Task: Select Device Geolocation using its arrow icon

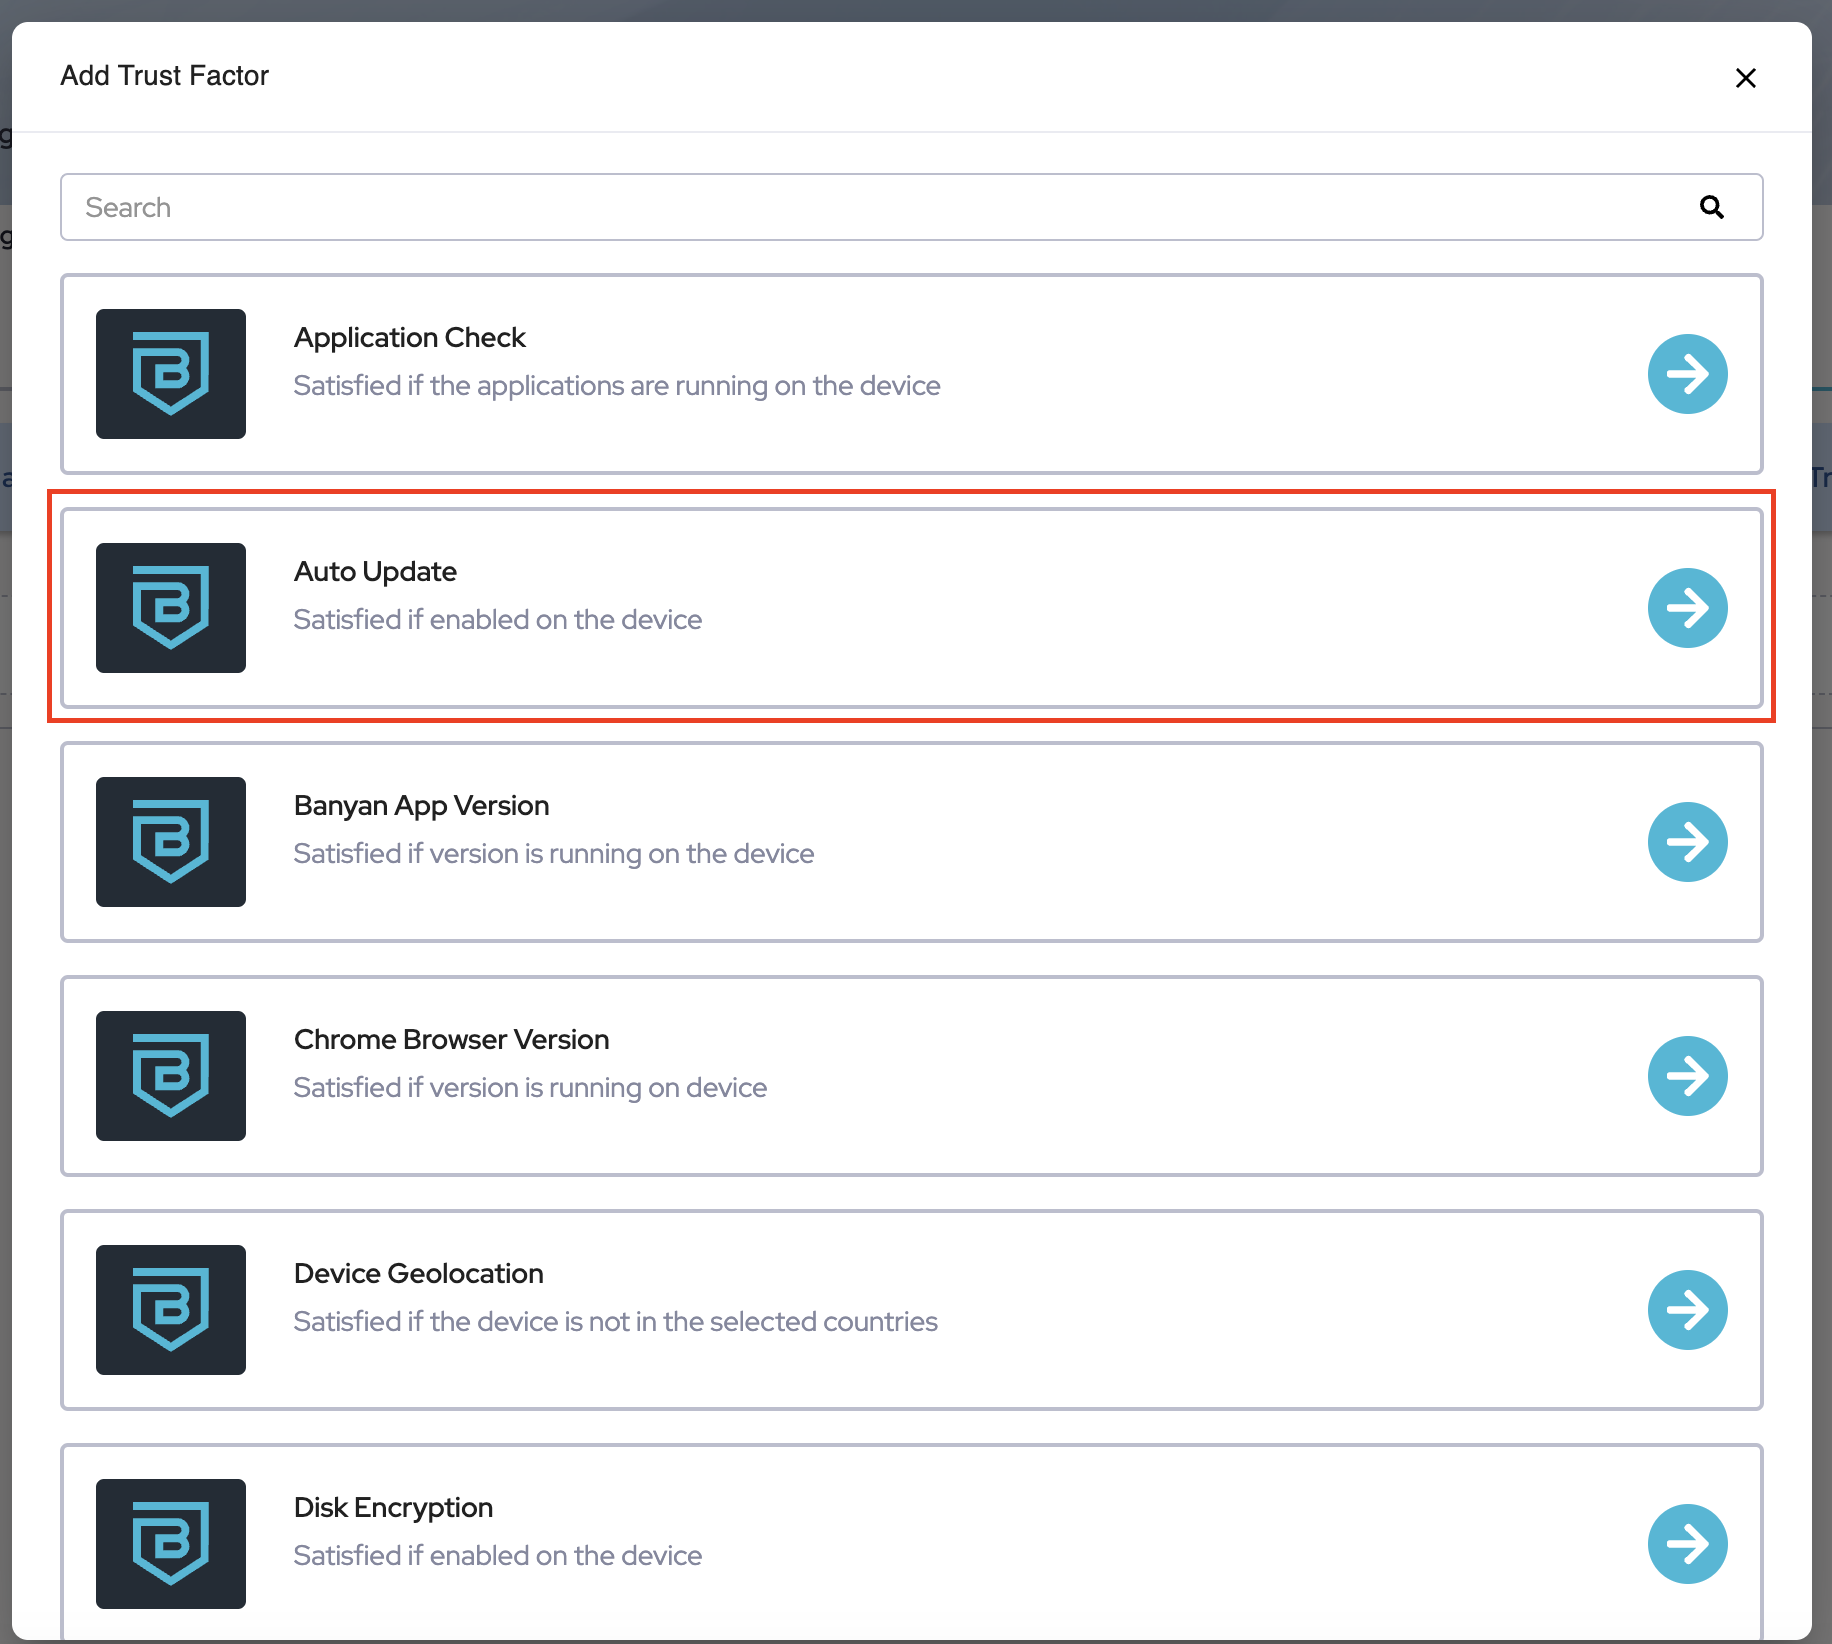Action: point(1687,1310)
